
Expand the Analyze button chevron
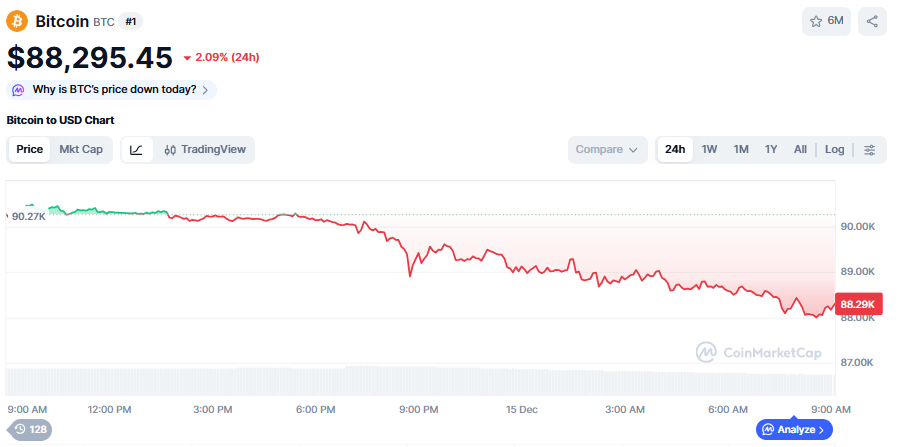point(821,430)
